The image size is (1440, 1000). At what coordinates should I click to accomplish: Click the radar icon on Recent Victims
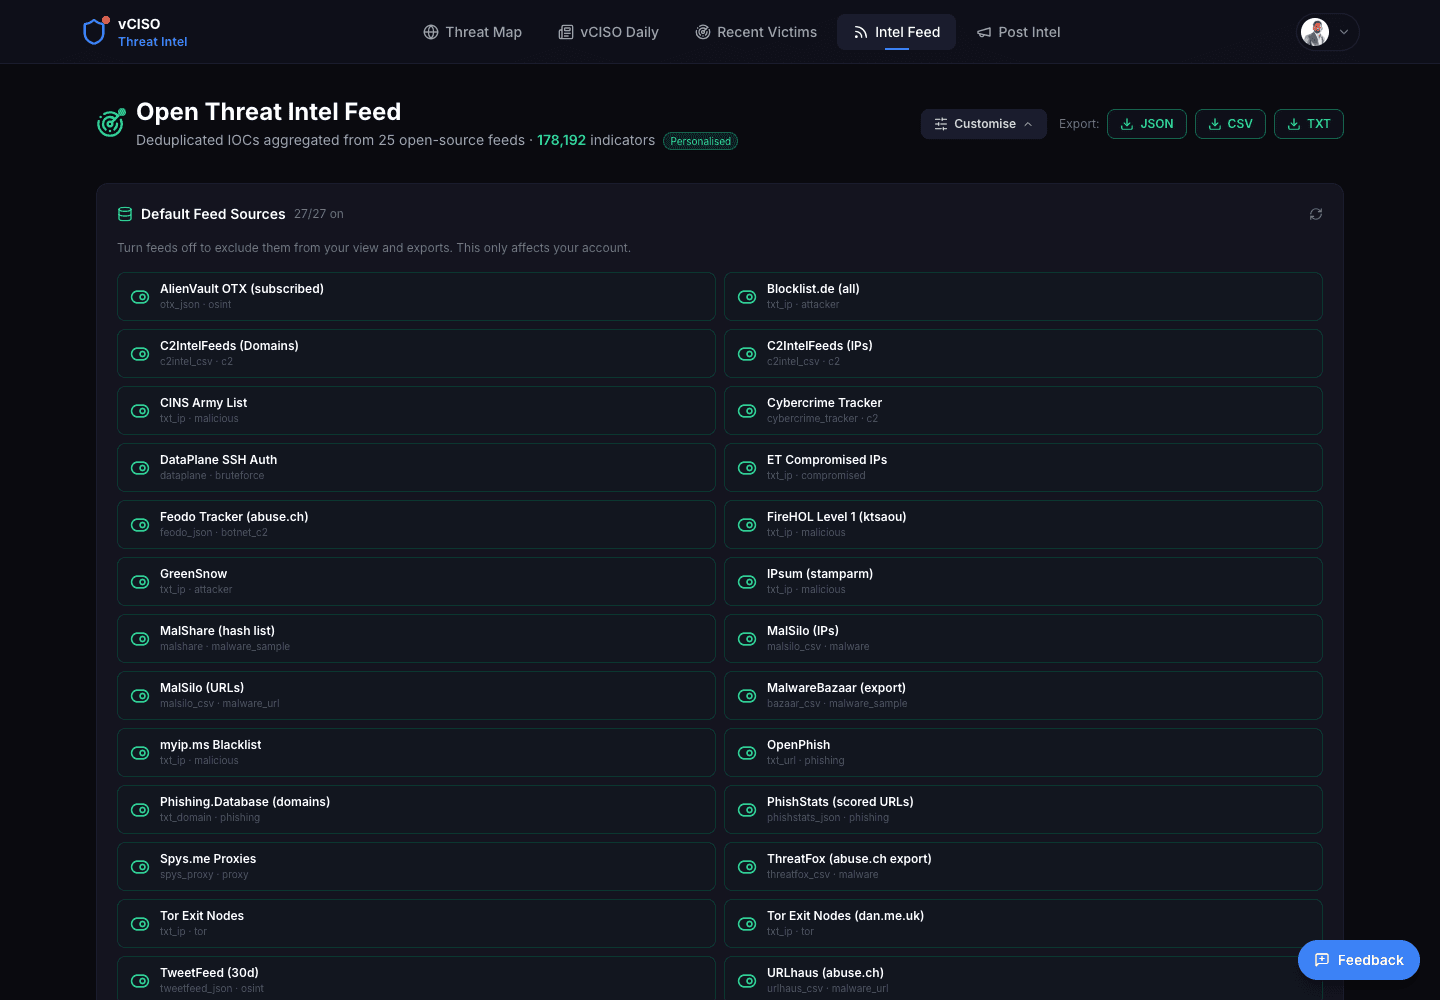(703, 32)
